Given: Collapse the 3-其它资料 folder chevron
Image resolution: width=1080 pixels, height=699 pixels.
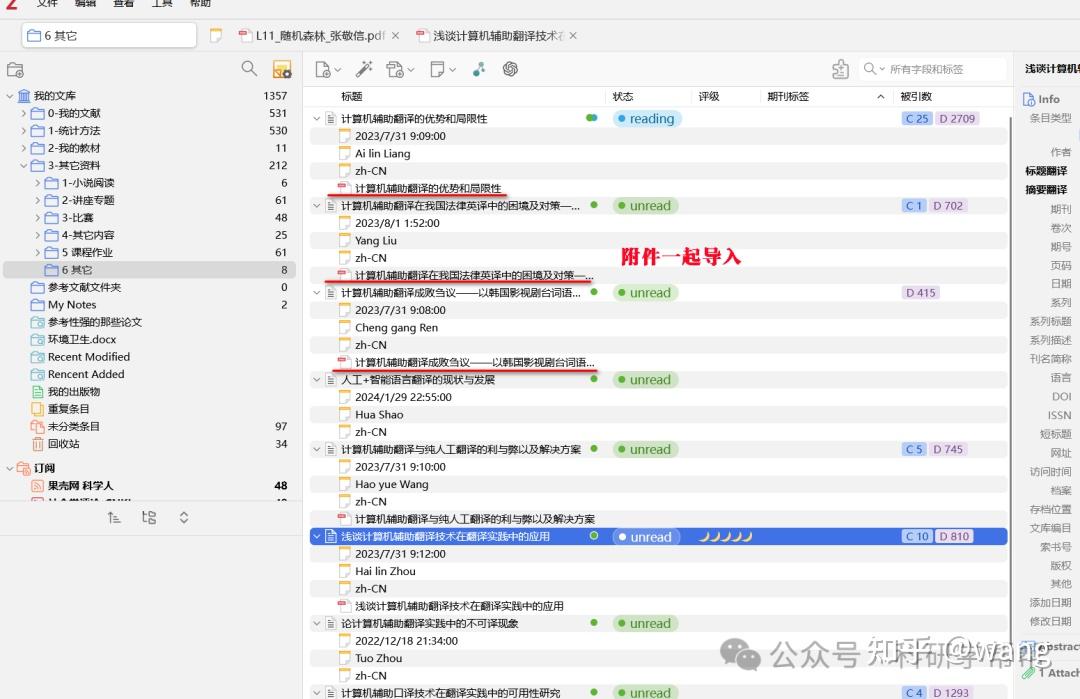Looking at the screenshot, I should point(22,165).
